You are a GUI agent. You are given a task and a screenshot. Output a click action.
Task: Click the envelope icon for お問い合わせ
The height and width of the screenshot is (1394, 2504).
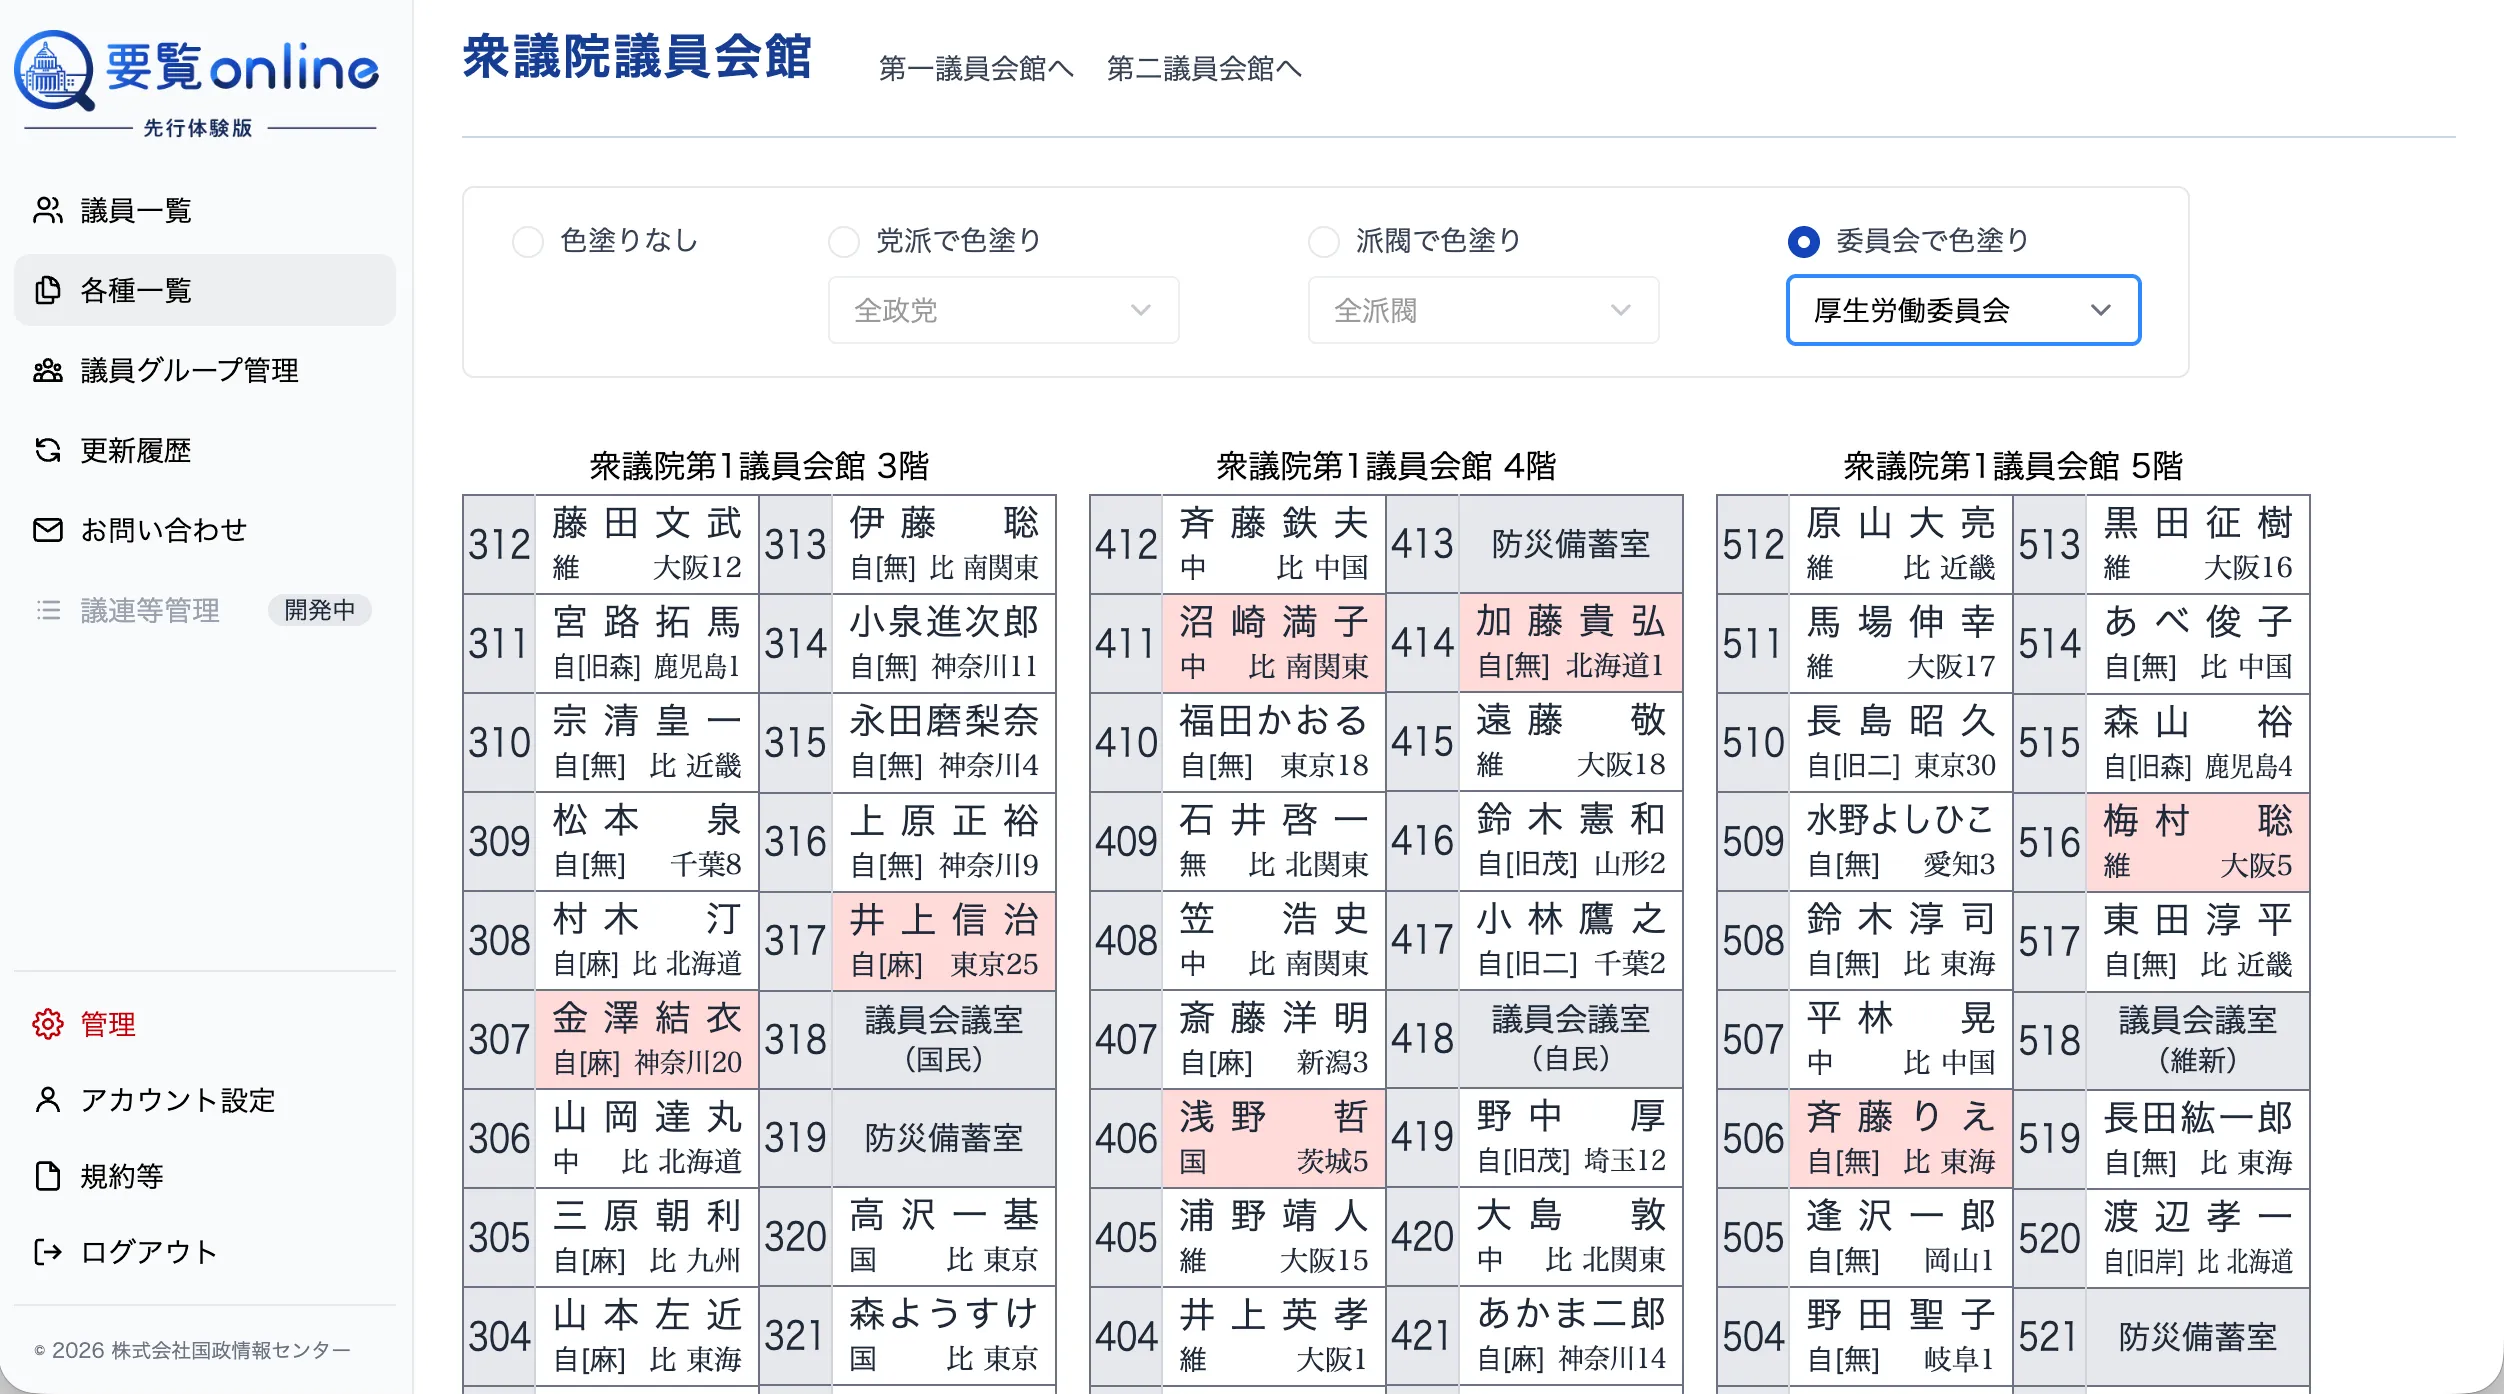coord(48,530)
